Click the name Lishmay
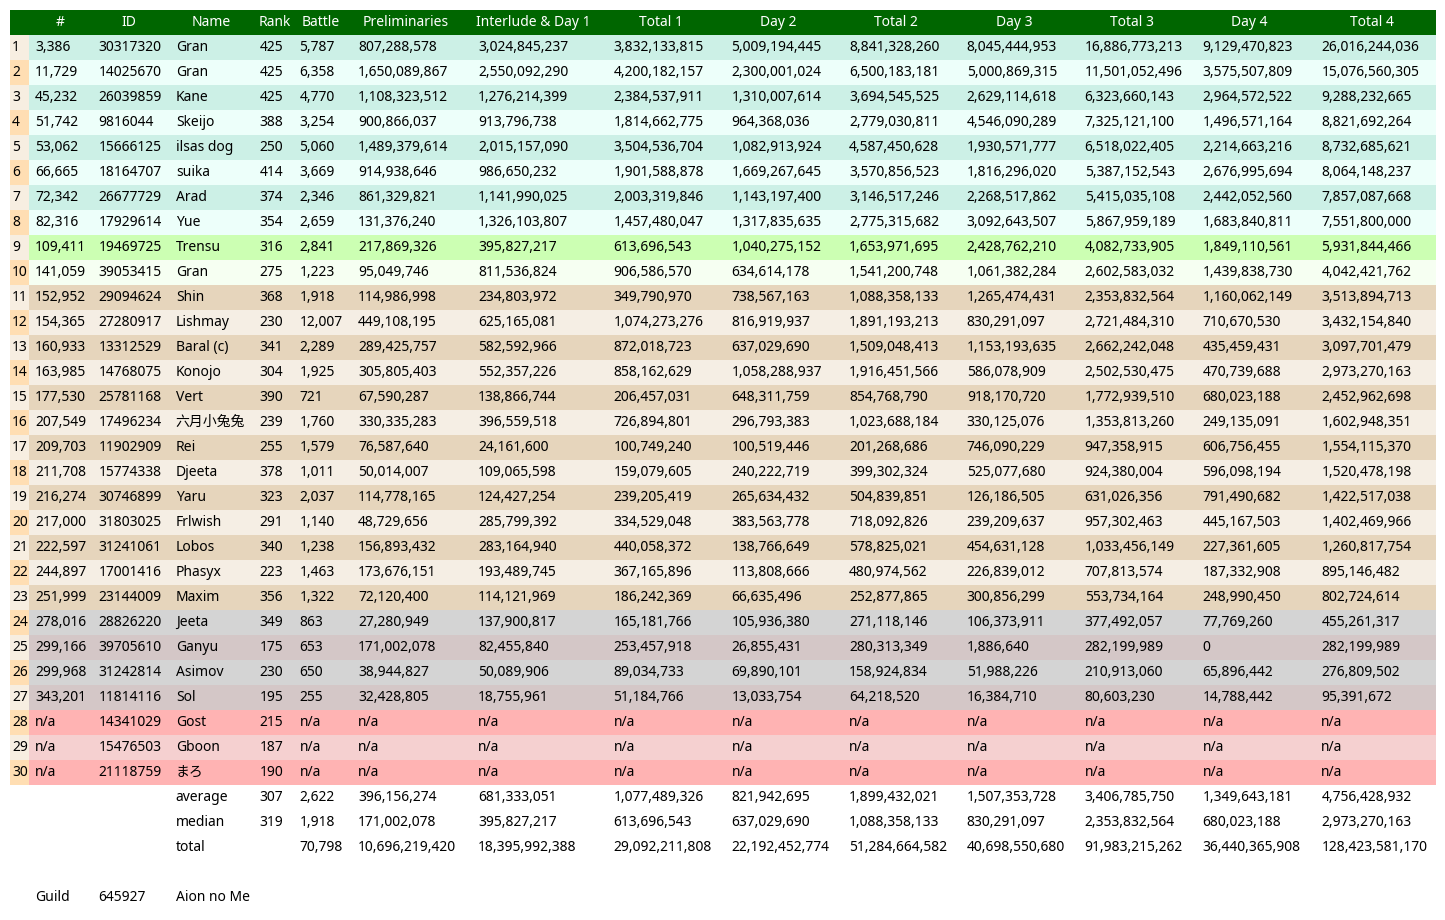Viewport: 1445px width, 920px height. 202,321
